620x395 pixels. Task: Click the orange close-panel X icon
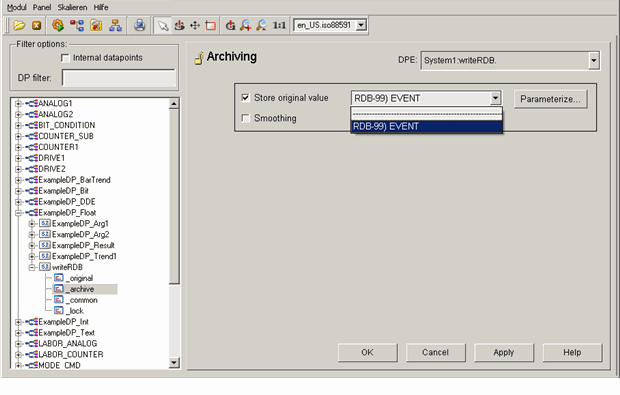[x=36, y=25]
